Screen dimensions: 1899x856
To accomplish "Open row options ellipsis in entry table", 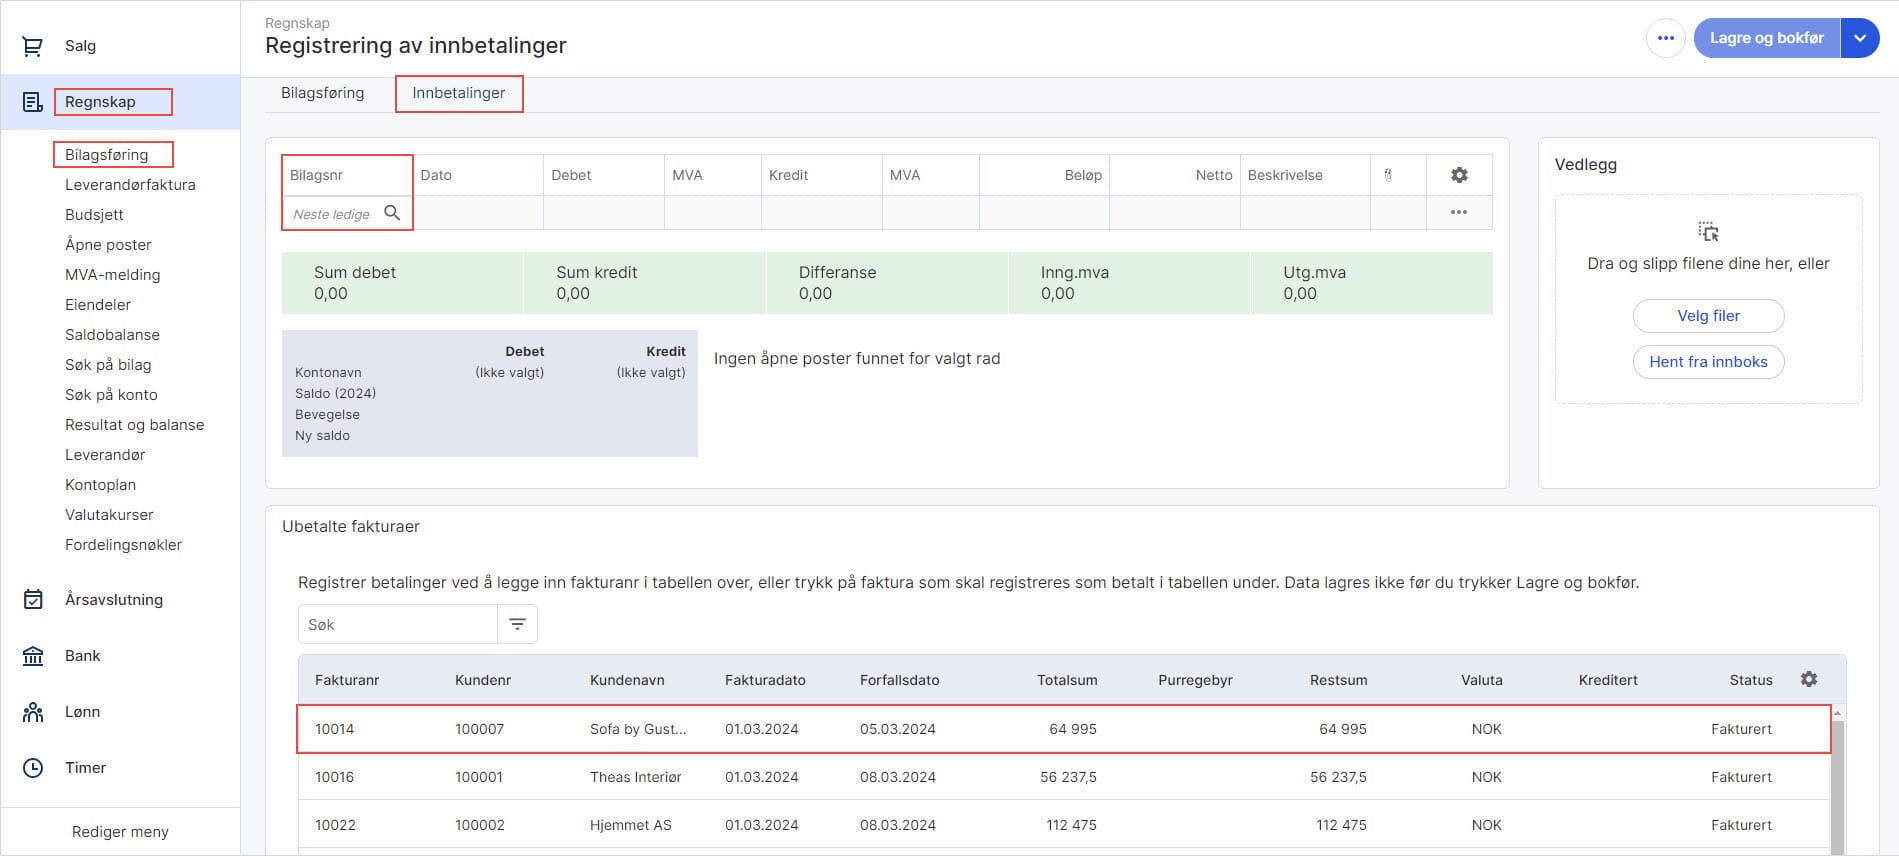I will 1459,212.
